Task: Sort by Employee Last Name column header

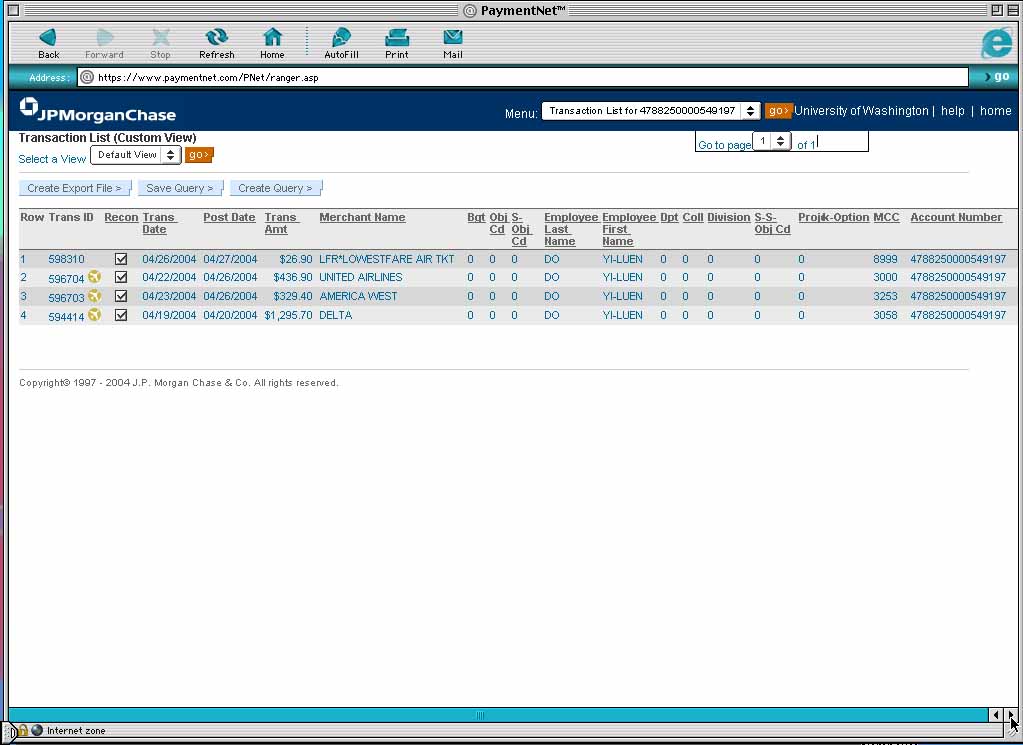Action: pos(570,229)
